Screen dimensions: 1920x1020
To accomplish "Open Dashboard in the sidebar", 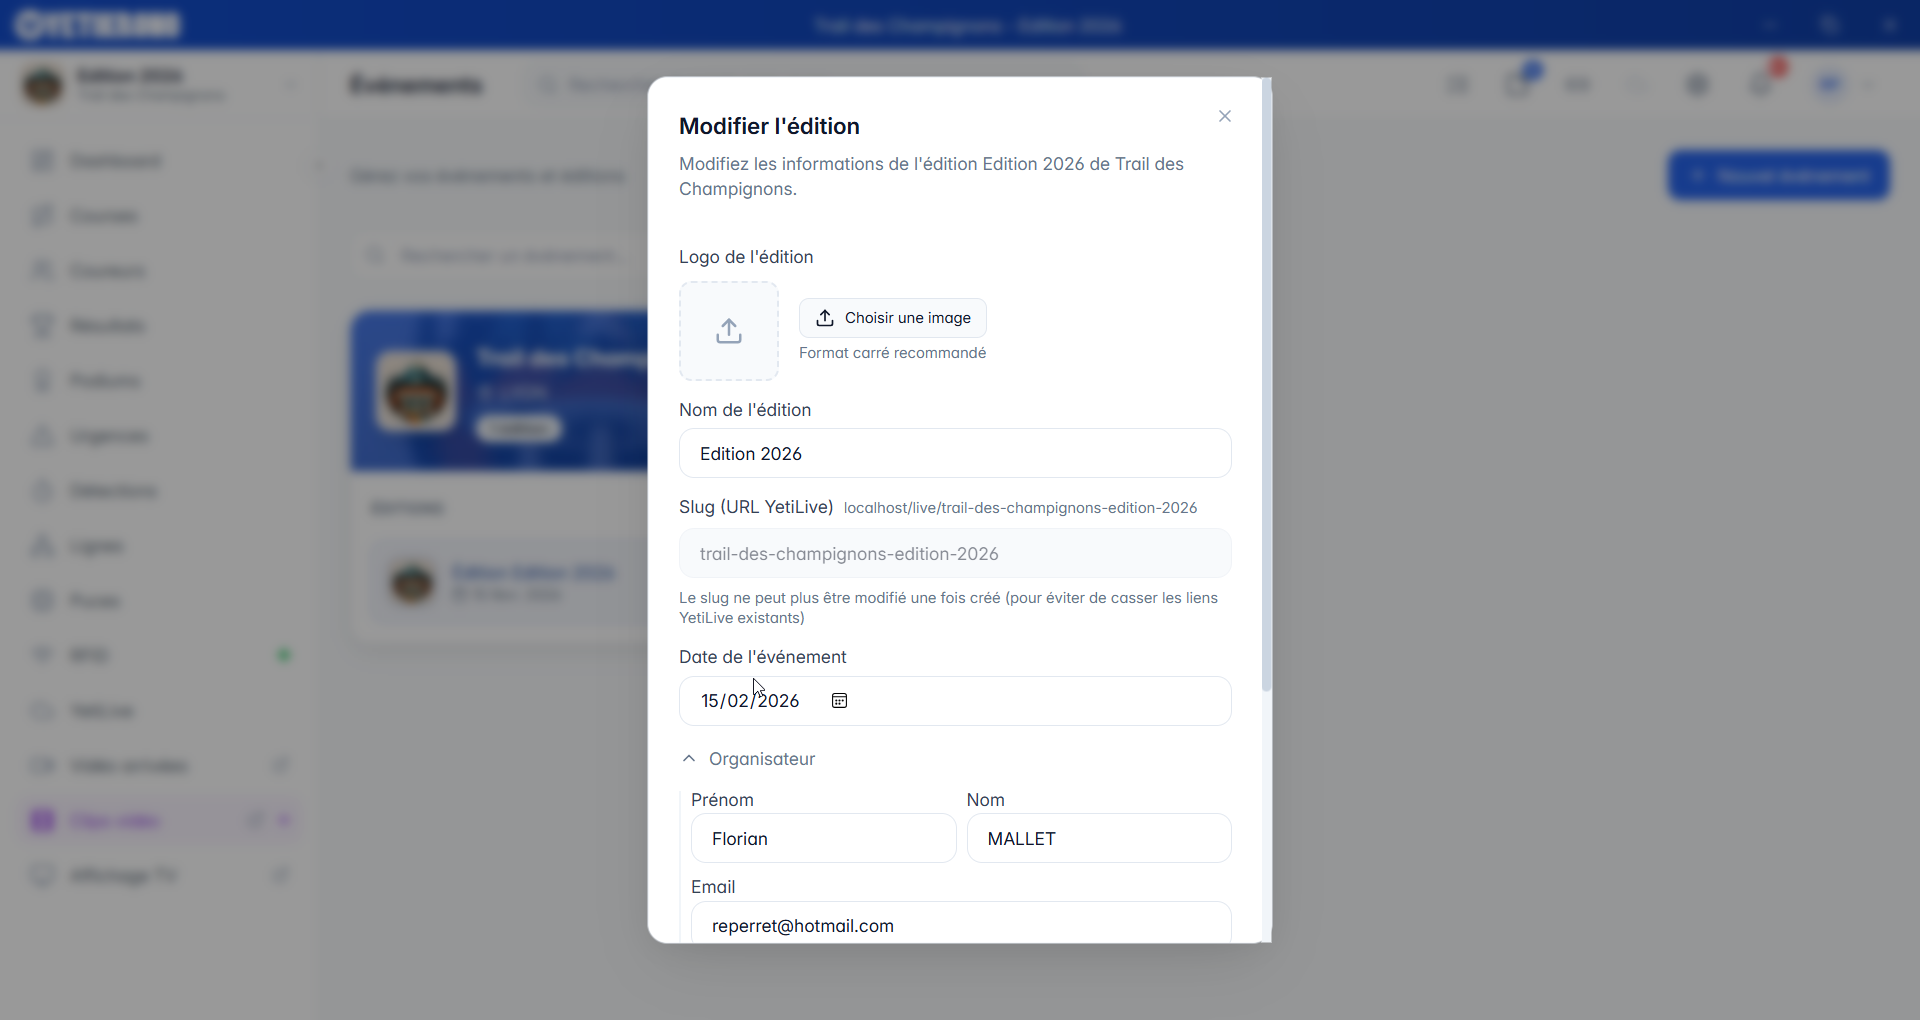I will pos(115,161).
